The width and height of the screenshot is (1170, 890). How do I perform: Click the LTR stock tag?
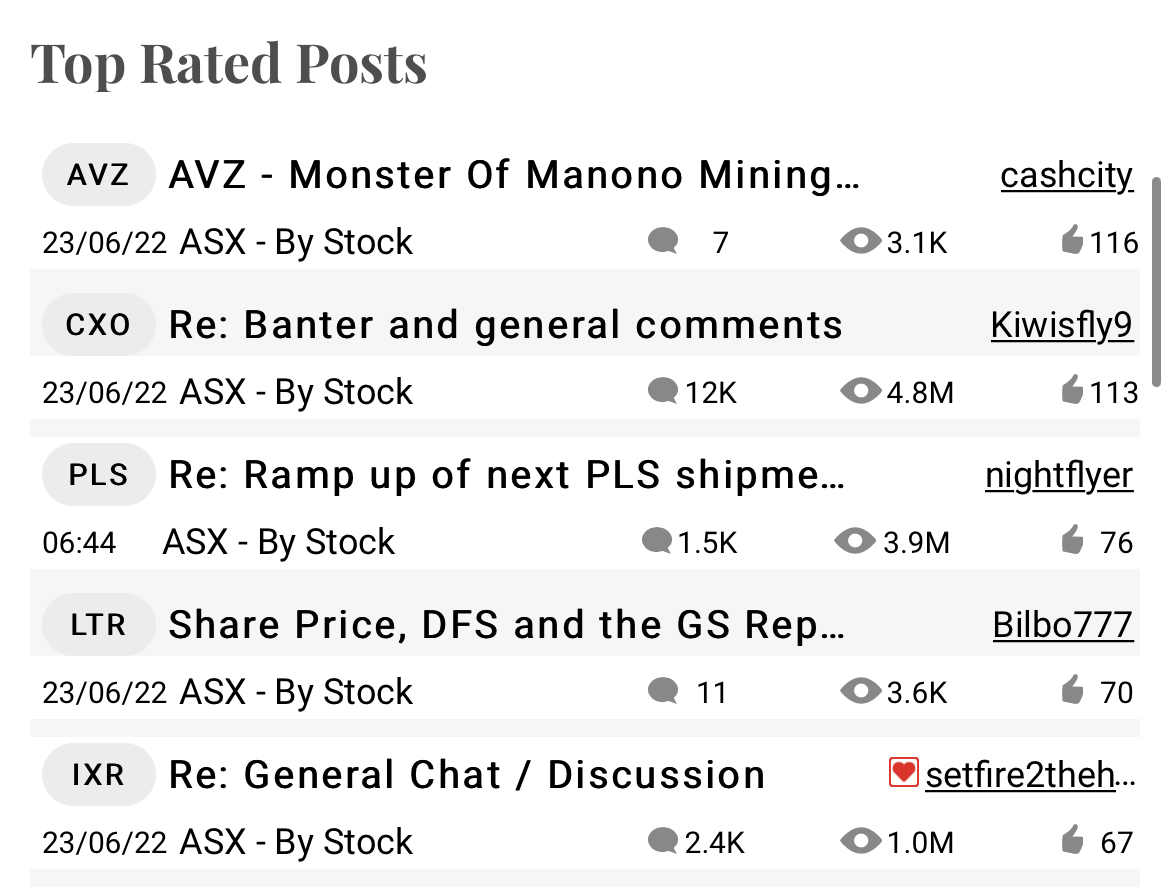pos(98,625)
